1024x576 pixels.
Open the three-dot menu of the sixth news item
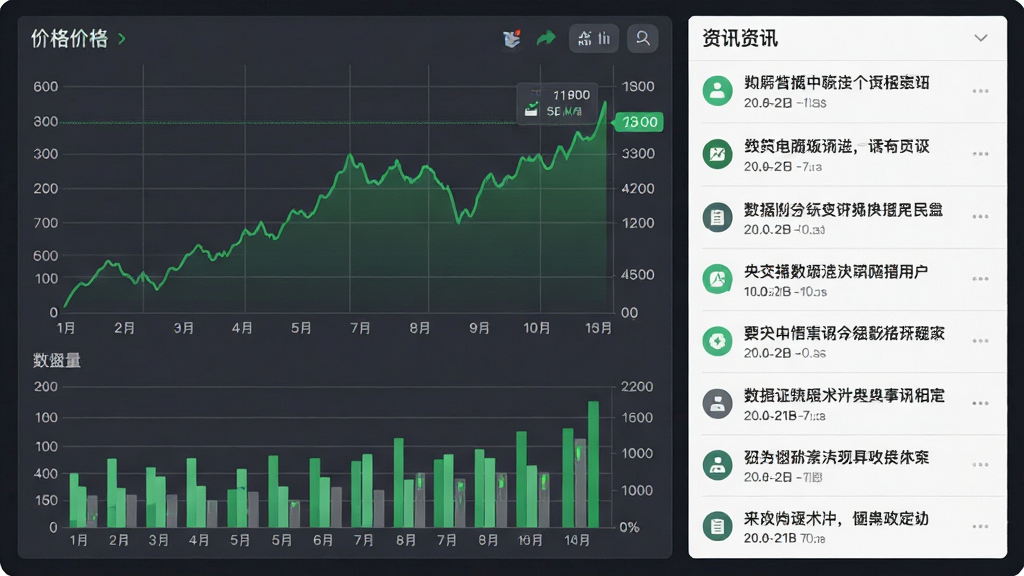[980, 403]
